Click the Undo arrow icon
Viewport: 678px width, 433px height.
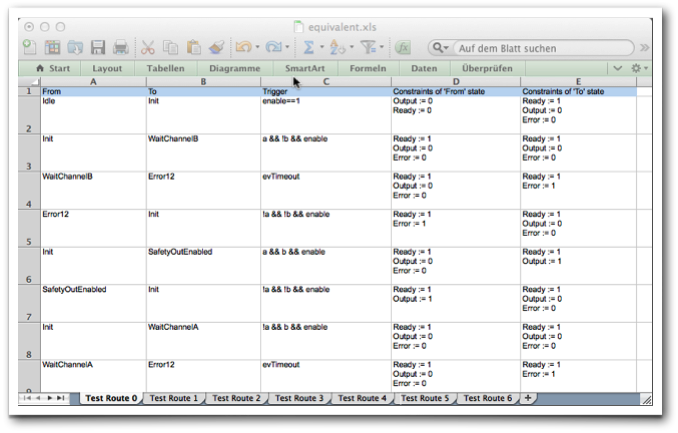[243, 47]
